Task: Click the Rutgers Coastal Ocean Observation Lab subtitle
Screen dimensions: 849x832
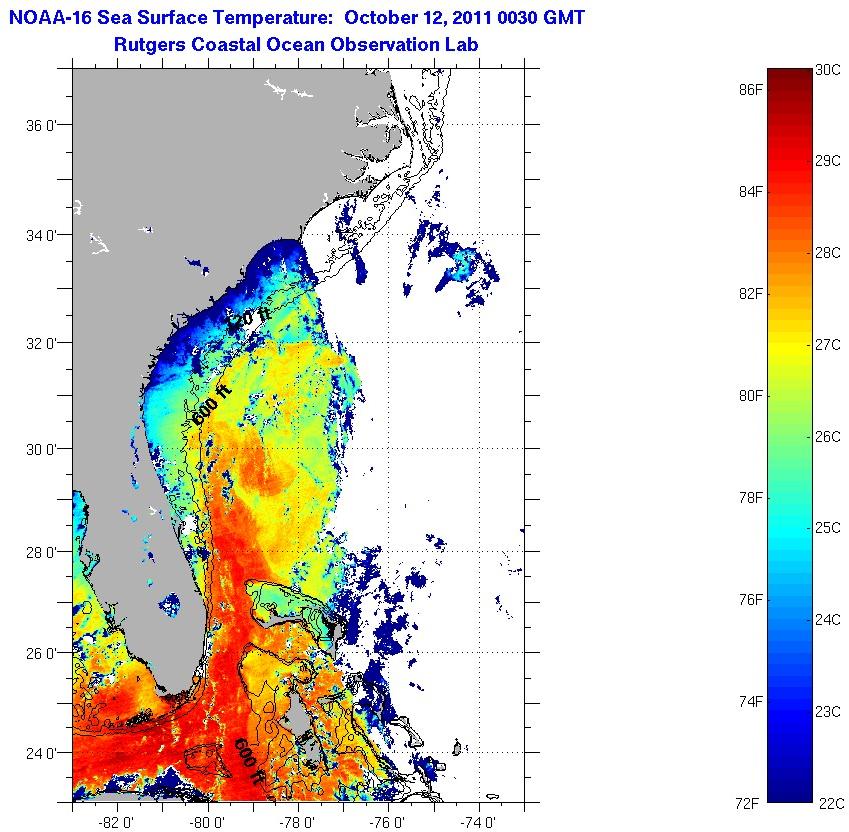Action: (x=296, y=44)
